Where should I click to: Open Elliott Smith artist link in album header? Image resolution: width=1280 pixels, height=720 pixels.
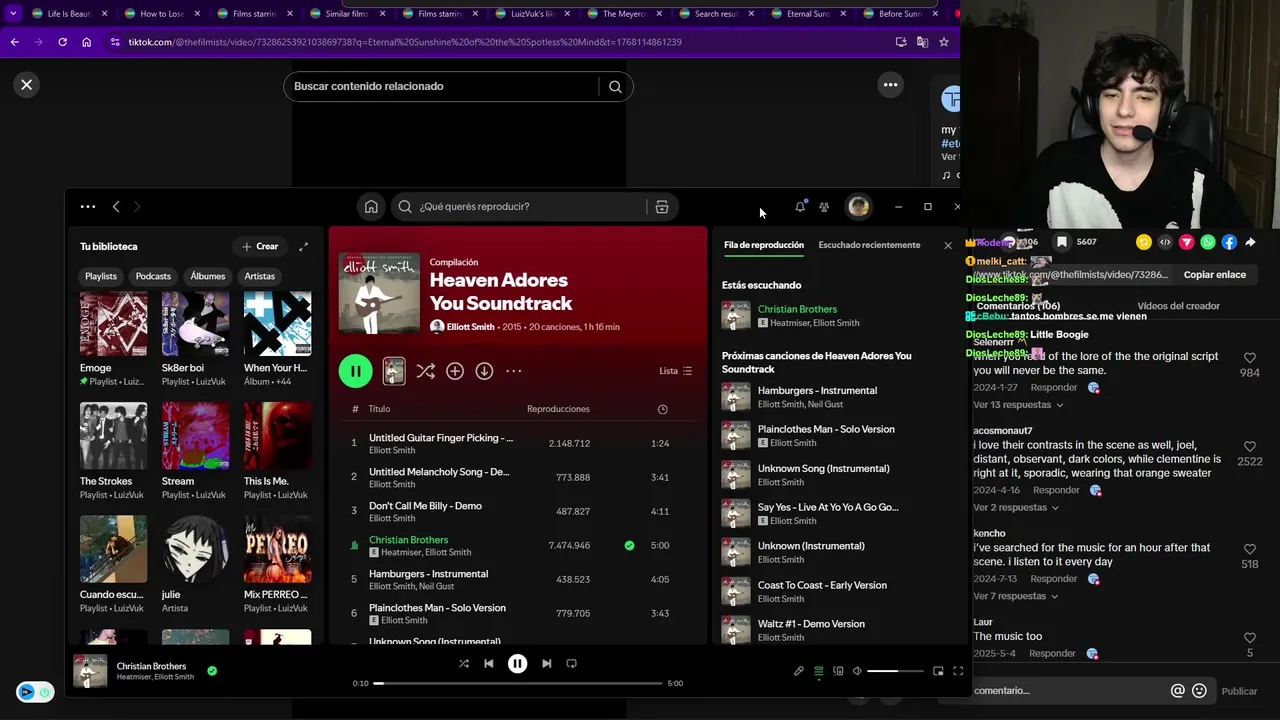tap(470, 327)
